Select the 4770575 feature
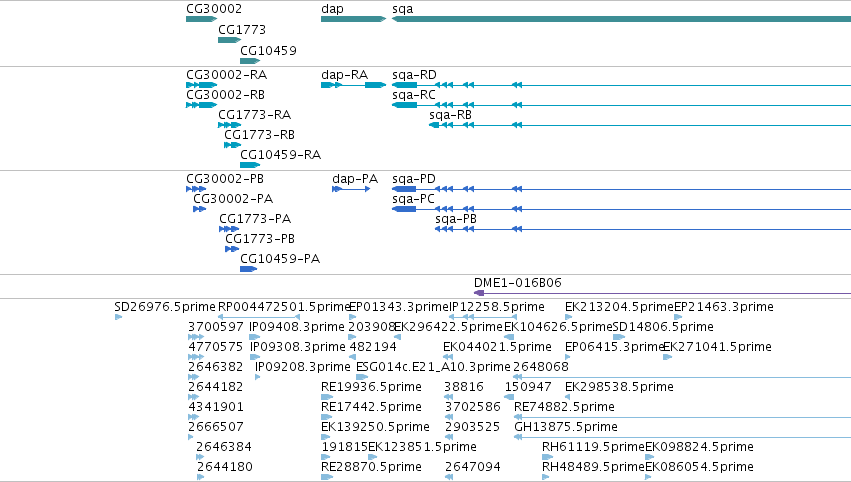Screen dimensions: 851x482 pos(215,347)
